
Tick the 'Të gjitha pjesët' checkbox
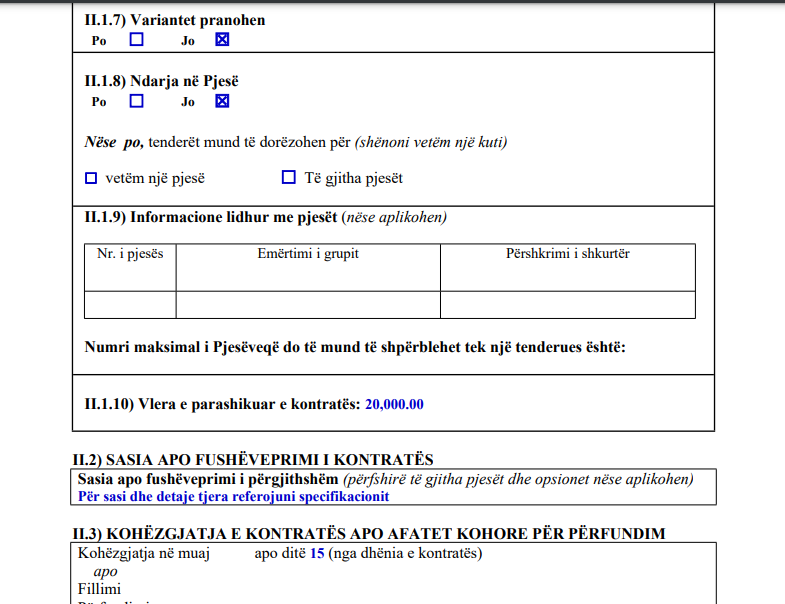[289, 177]
